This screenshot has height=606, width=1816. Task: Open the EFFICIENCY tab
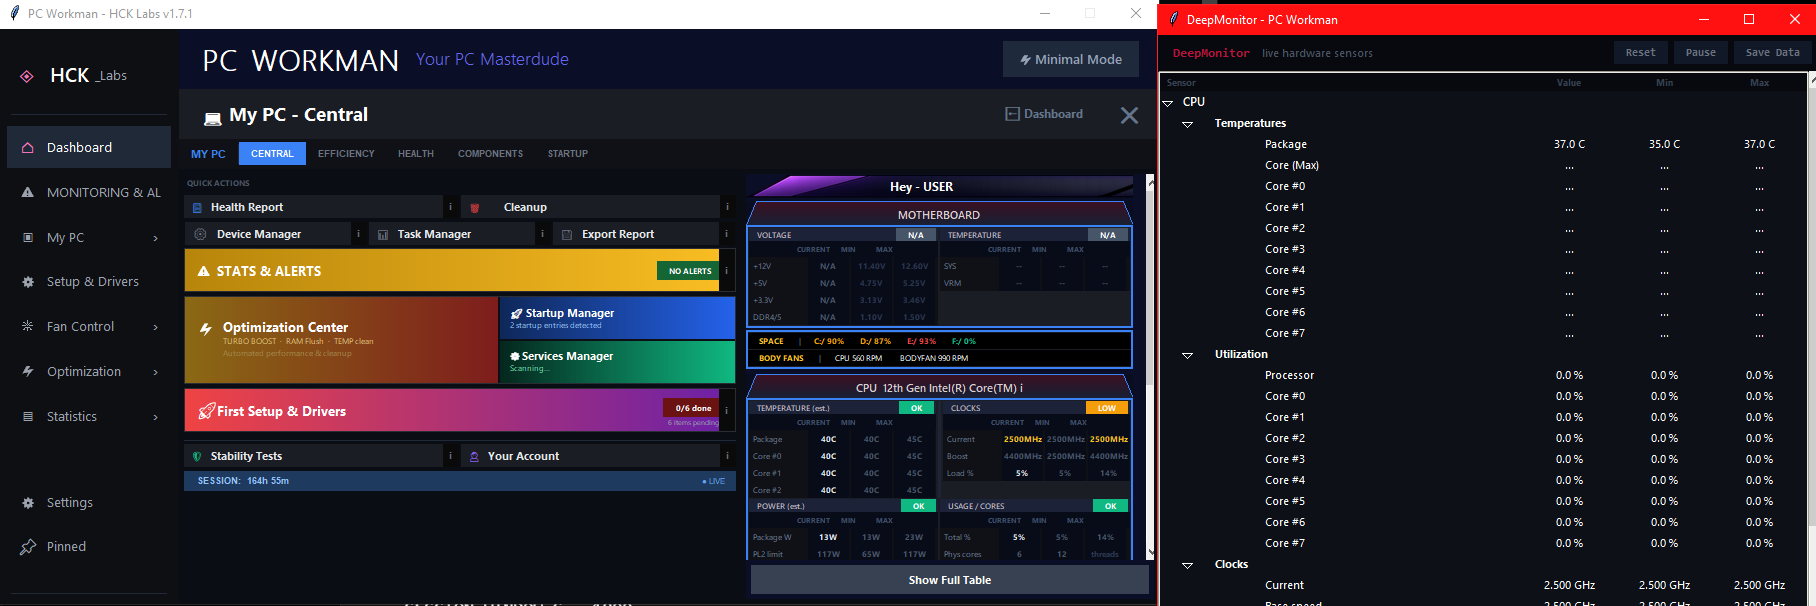click(346, 154)
